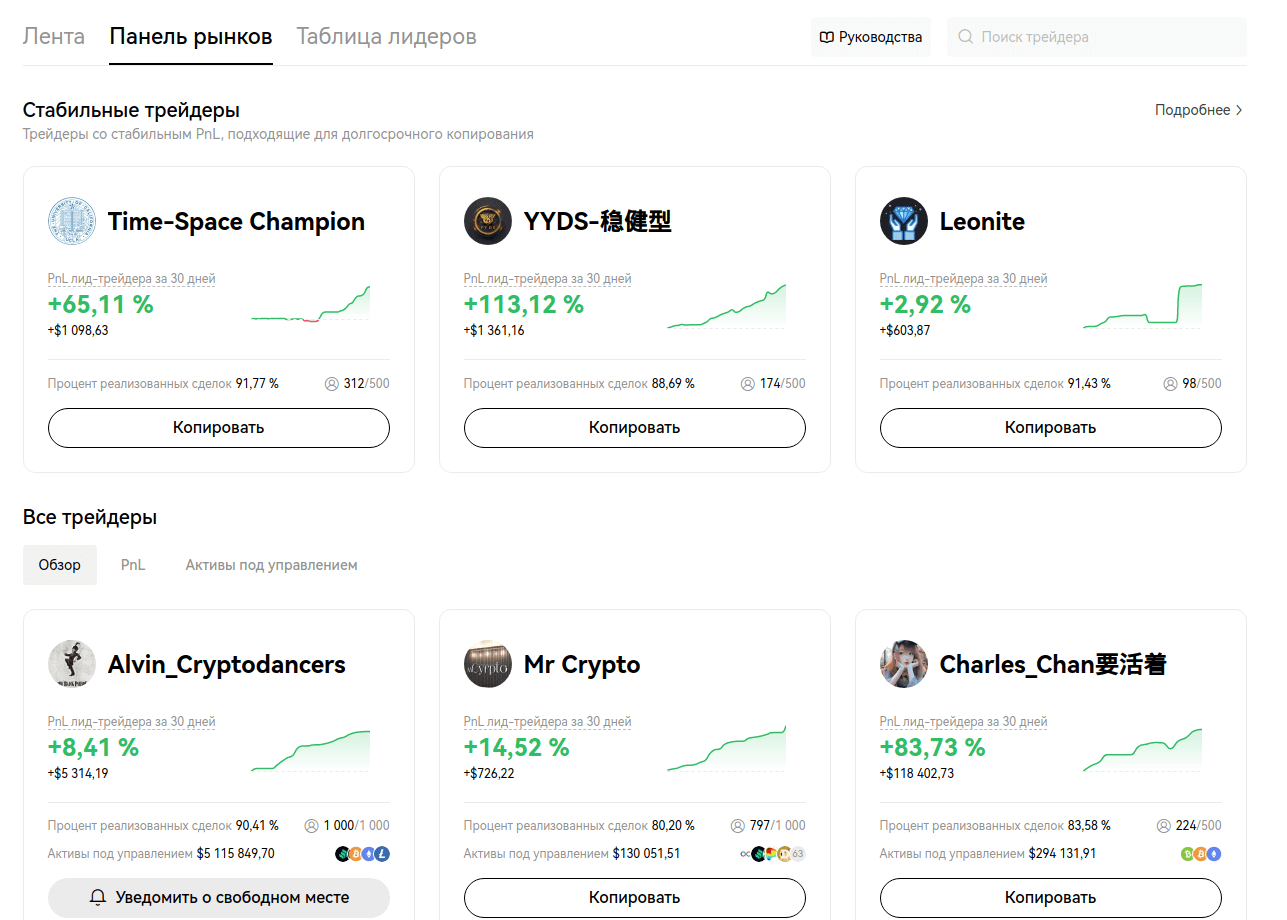Image resolution: width=1287 pixels, height=920 pixels.
Task: Switch to the Лента tab
Action: (54, 37)
